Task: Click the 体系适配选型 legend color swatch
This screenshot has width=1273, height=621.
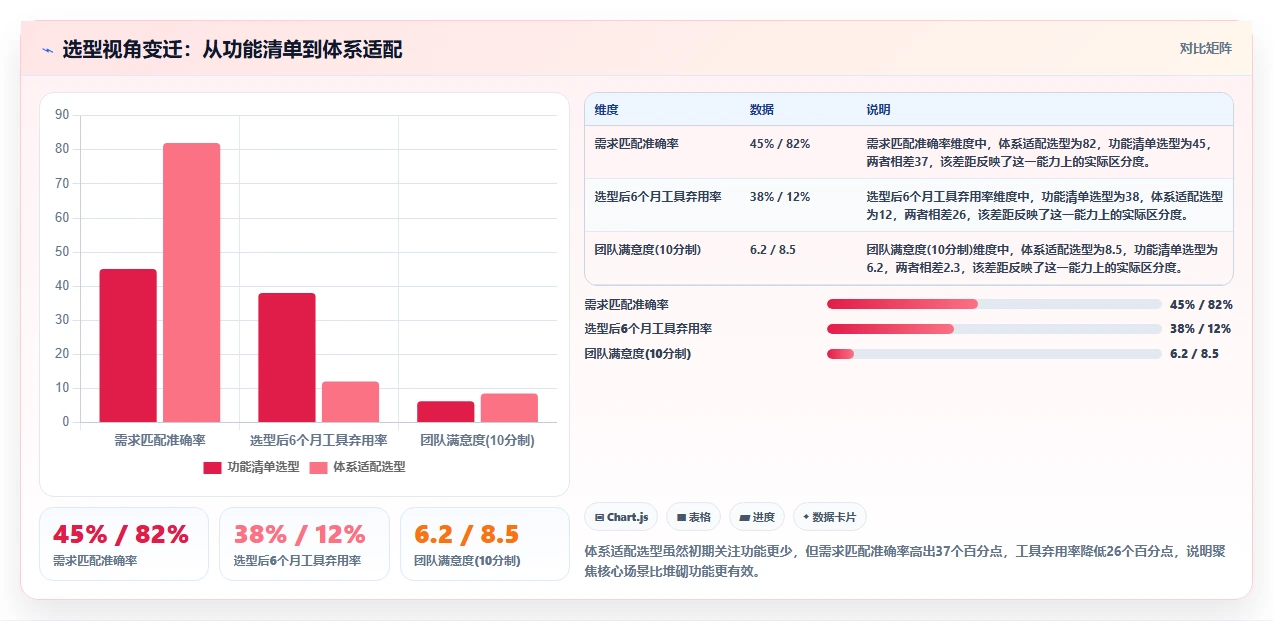Action: point(318,467)
